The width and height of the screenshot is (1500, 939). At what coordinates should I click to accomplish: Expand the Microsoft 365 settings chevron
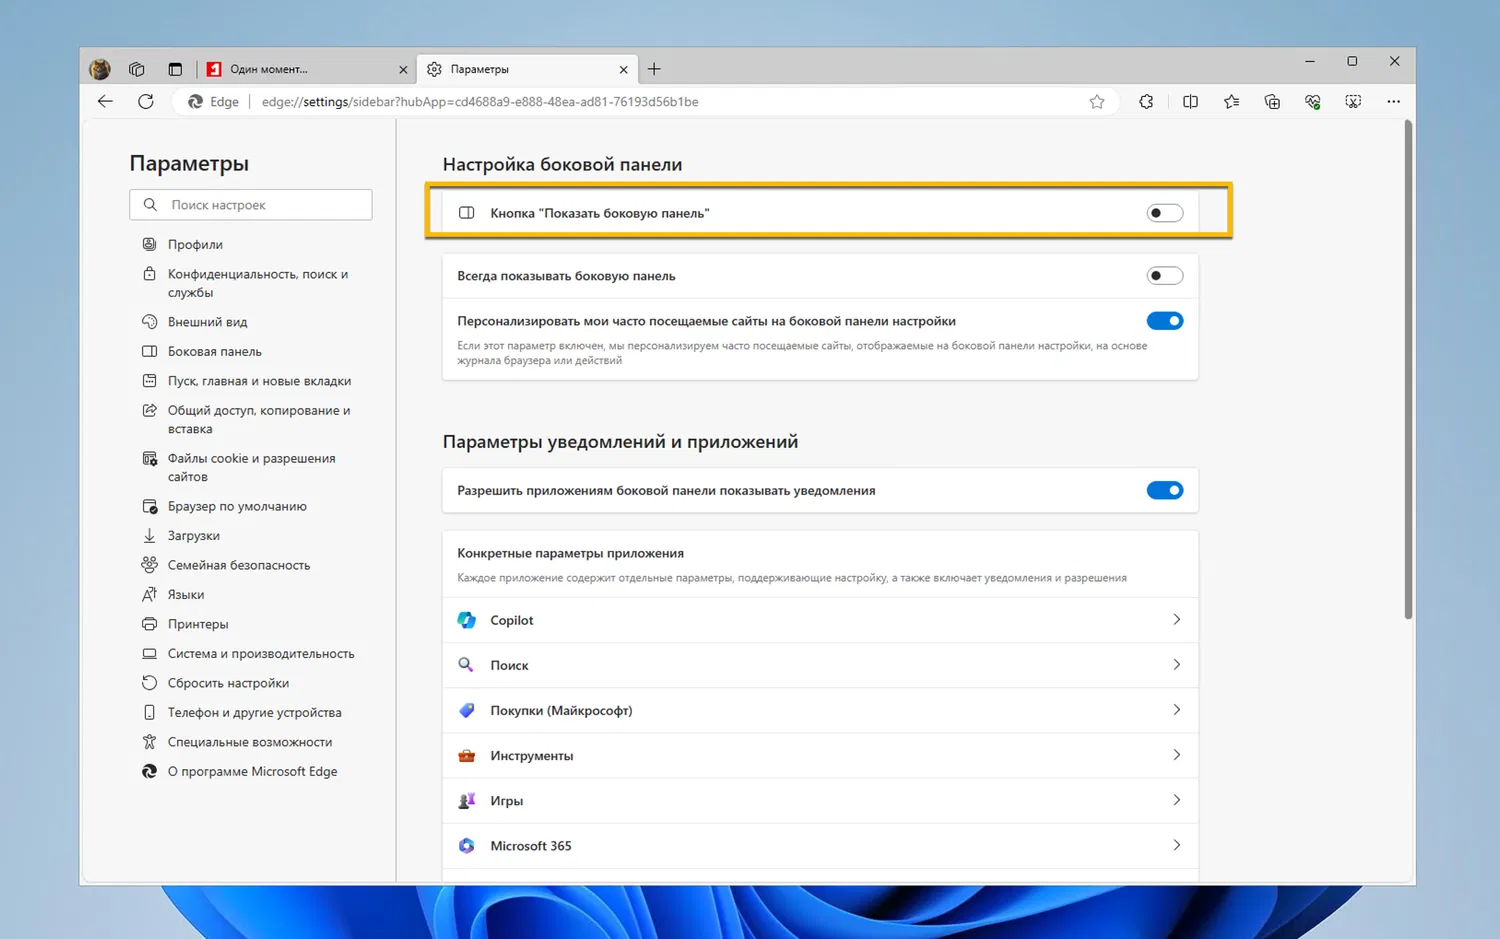click(x=1176, y=845)
